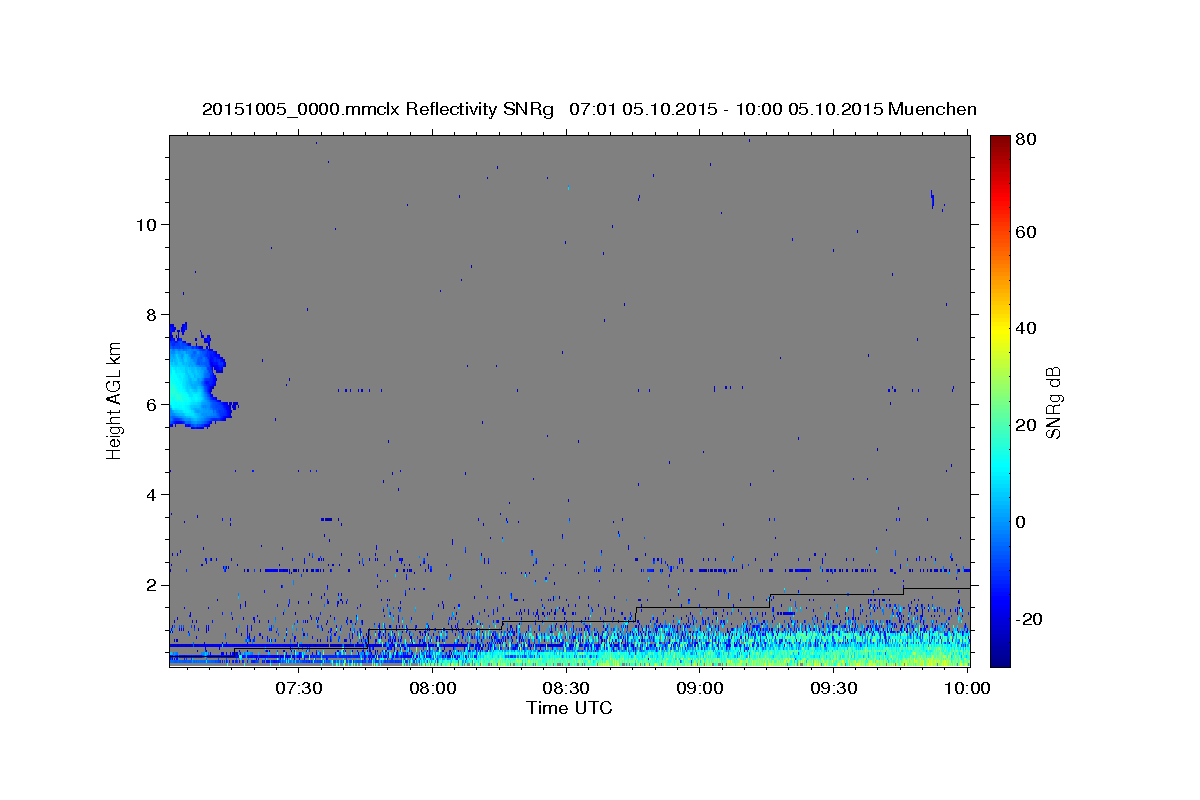The width and height of the screenshot is (1200, 800).
Task: Click the 'SNRg dB' colorbar label
Action: (x=1053, y=402)
